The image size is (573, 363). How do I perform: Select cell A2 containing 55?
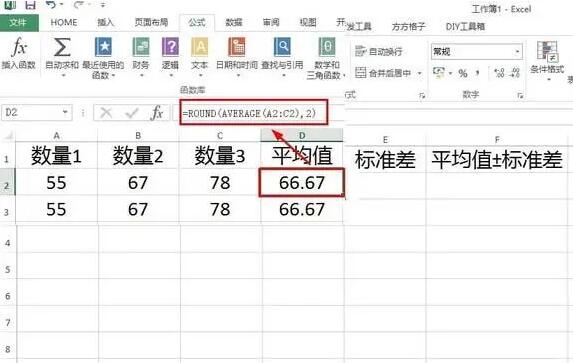(x=57, y=182)
